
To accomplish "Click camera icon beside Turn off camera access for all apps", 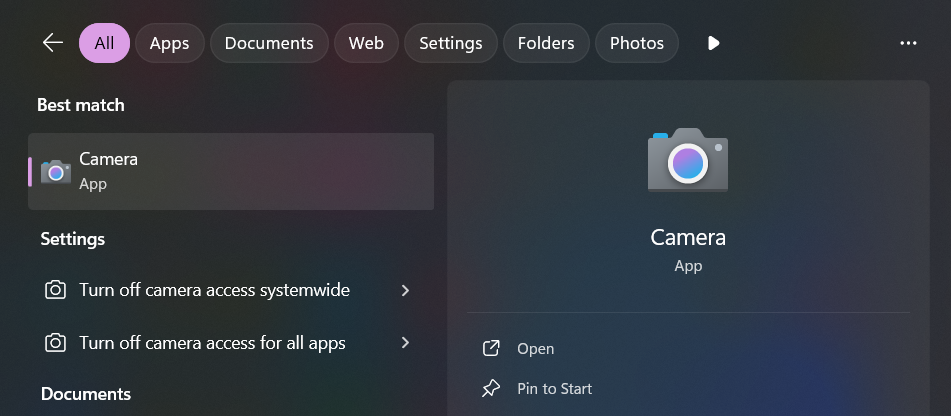I will (x=55, y=343).
